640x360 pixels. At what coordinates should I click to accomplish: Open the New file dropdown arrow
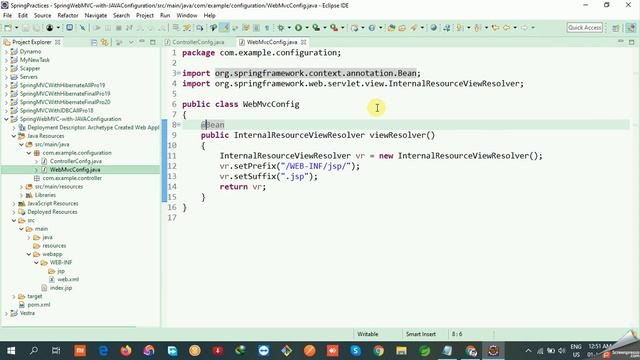(x=16, y=28)
